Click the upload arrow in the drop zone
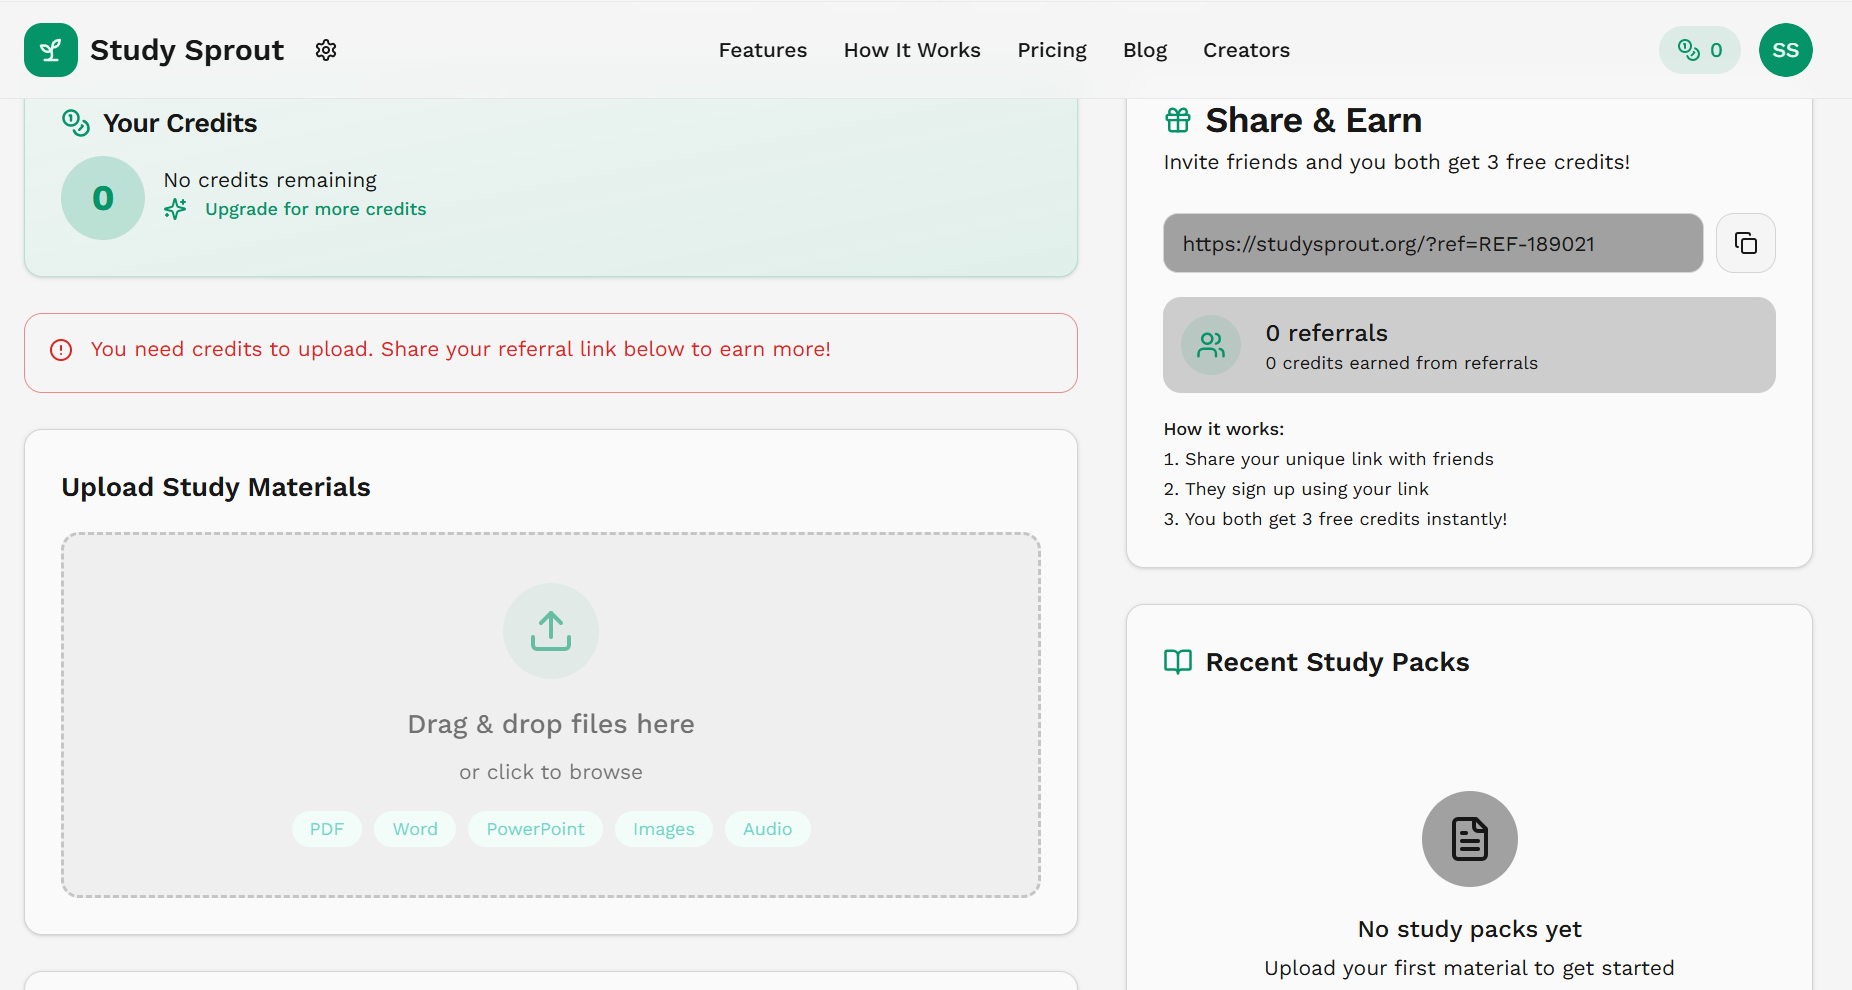 (x=550, y=630)
